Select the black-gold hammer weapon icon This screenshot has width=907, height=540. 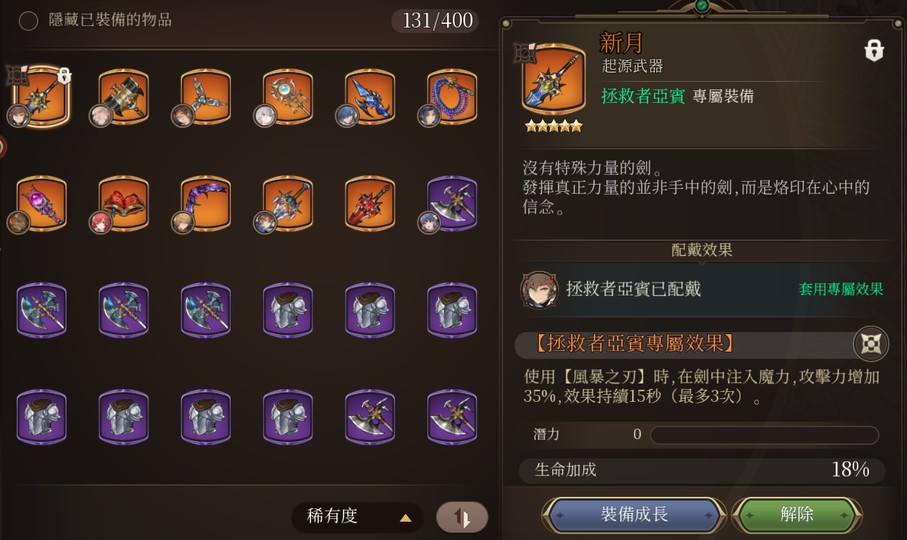coord(124,97)
